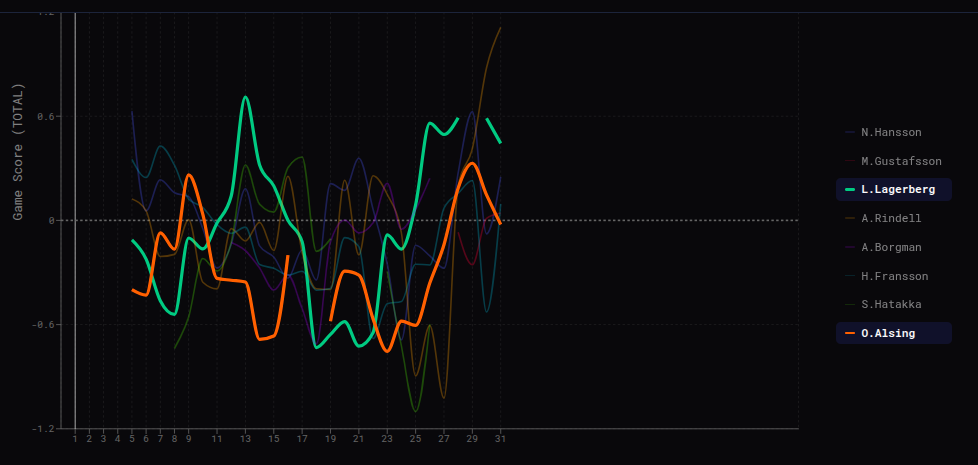Screen dimensions: 978x465
Task: Enable the H.Fransson series in legend
Action: [x=894, y=276]
